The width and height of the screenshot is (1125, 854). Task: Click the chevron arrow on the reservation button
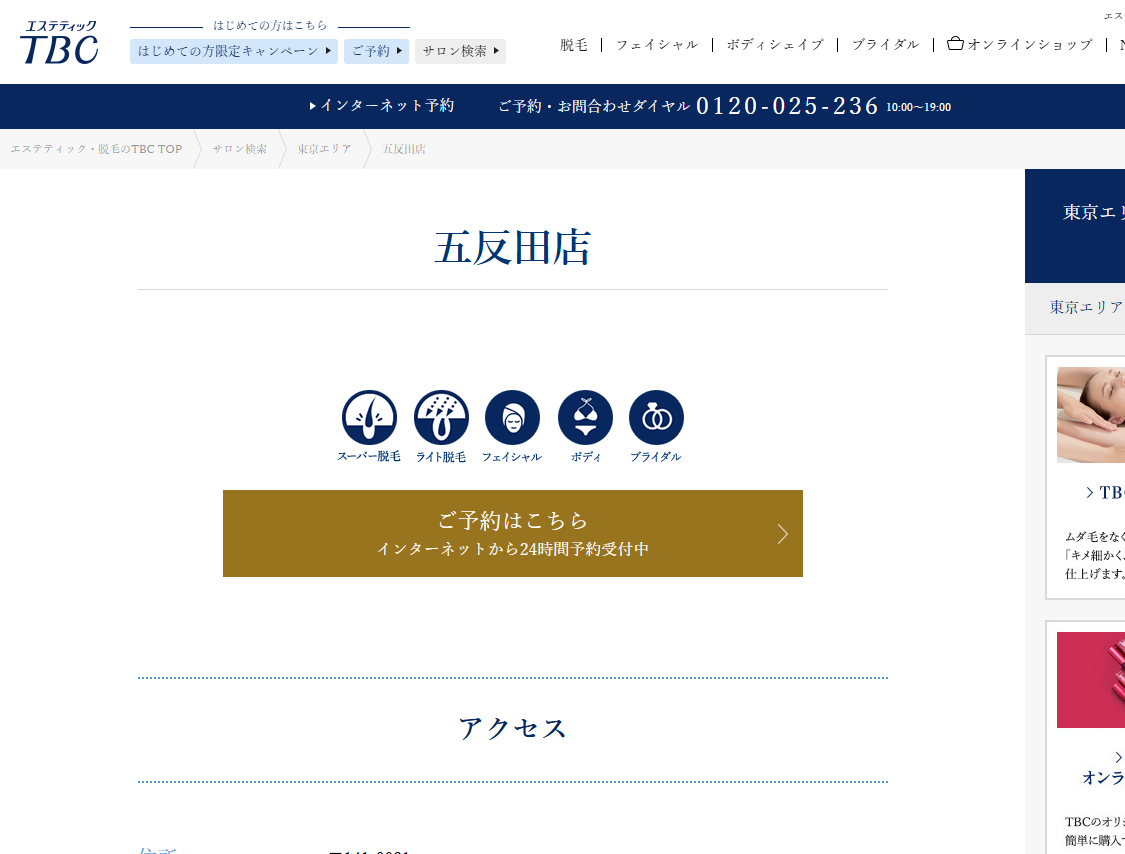tap(783, 534)
